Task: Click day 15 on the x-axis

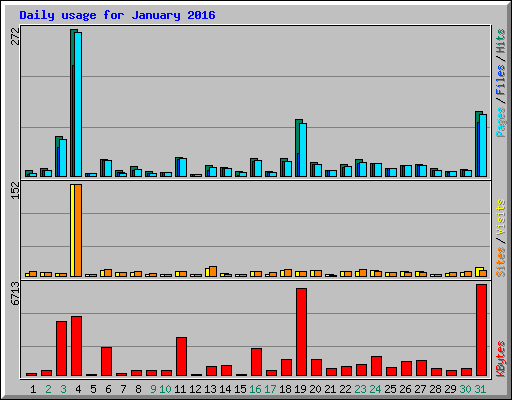Action: 240,389
